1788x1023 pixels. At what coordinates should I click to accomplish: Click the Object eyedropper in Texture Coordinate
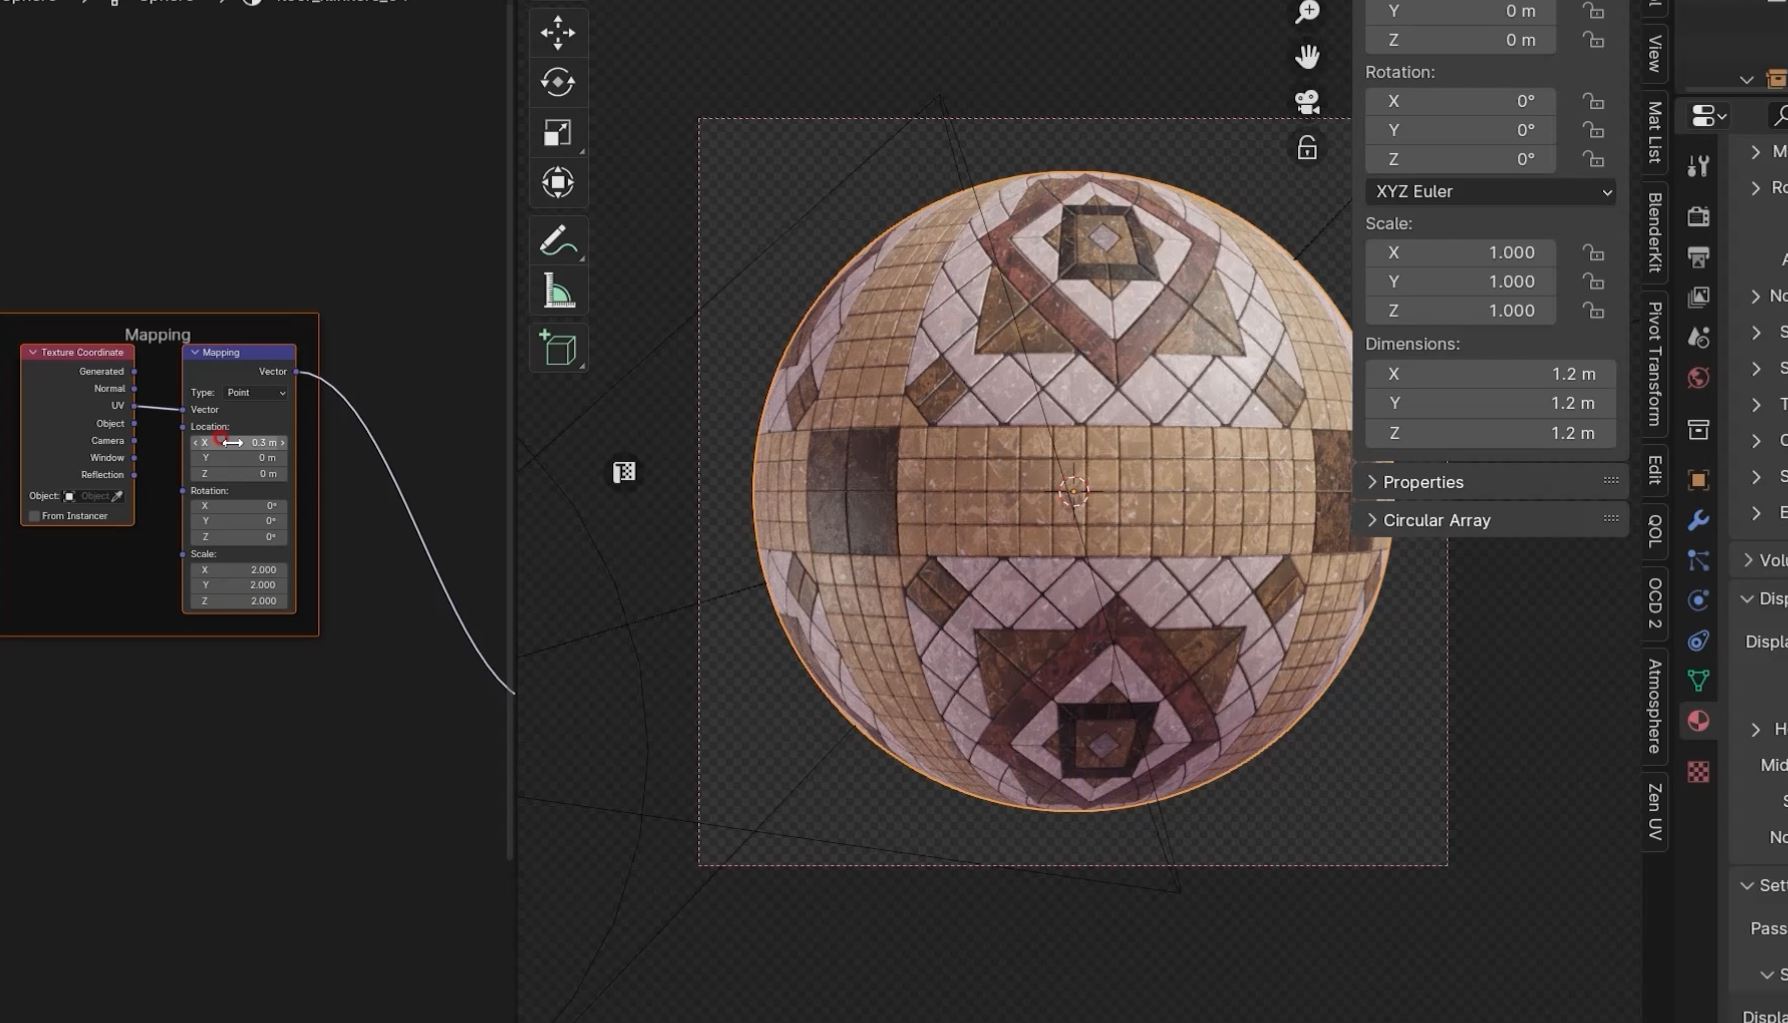(118, 496)
